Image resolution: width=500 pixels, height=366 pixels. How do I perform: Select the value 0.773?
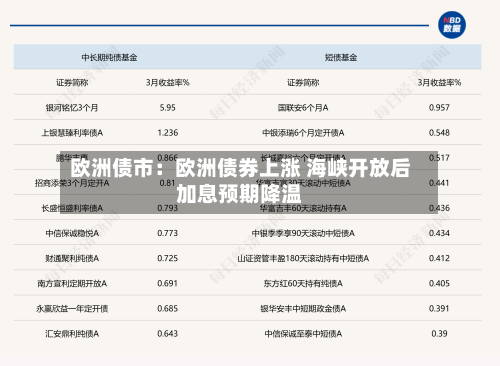click(168, 233)
